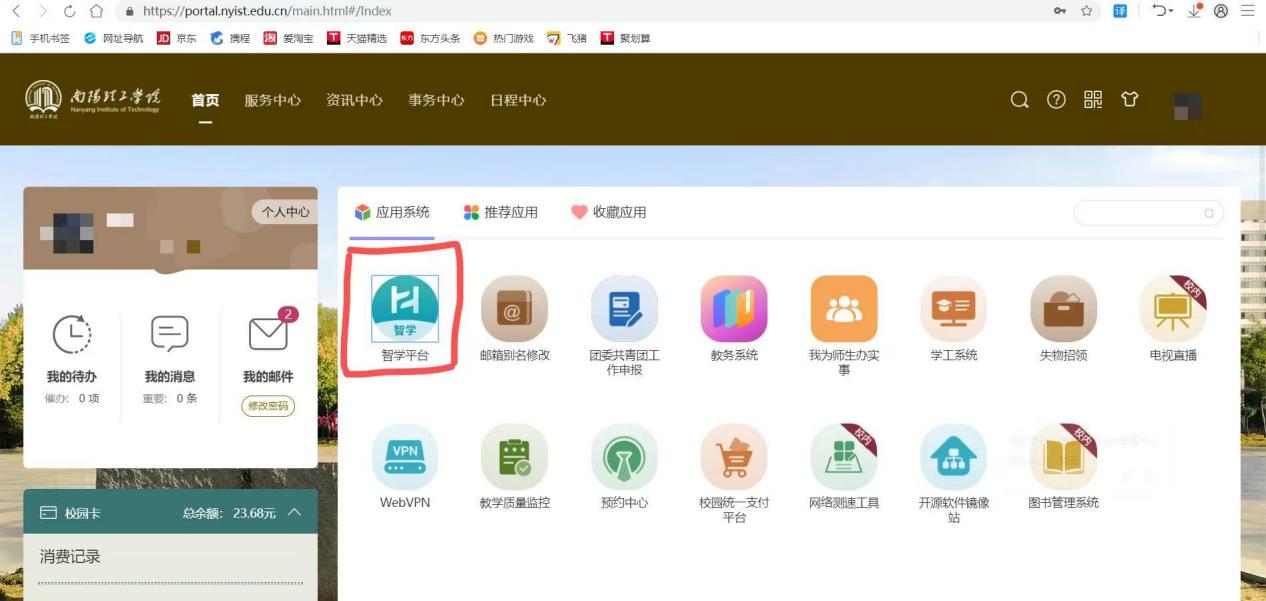Open the 校园统一支付平台 shopping cart icon
This screenshot has height=601, width=1266.
click(734, 457)
